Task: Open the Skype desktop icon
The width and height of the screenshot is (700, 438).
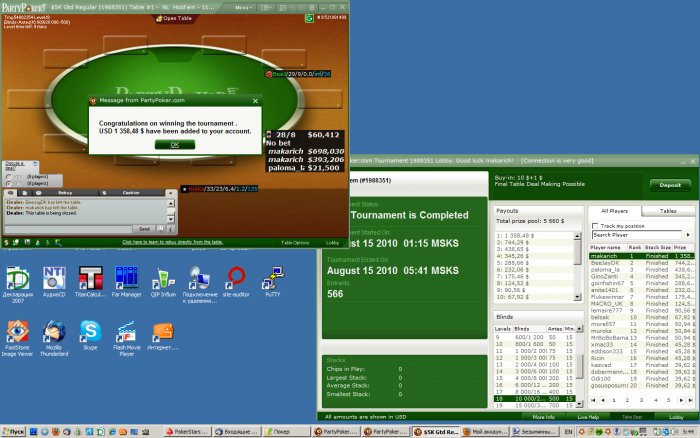Action: click(x=90, y=335)
